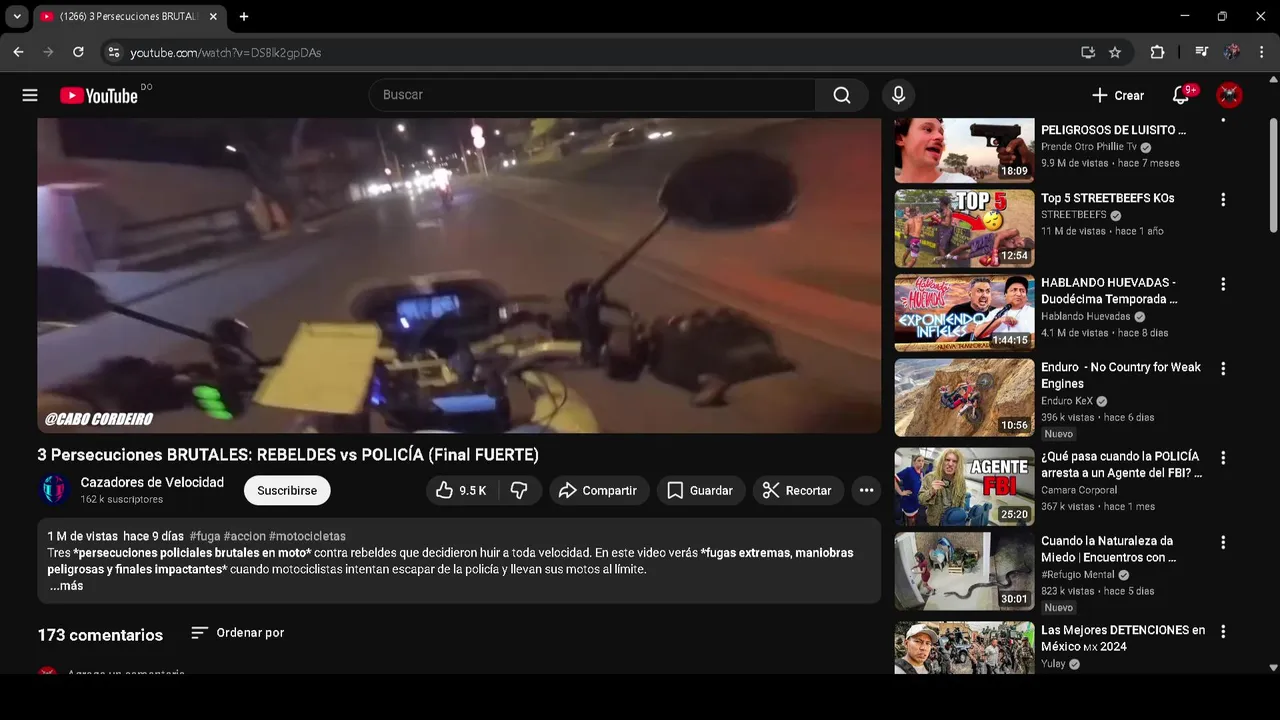Open the browser three-dot menu
The width and height of the screenshot is (1280, 720).
tap(1262, 52)
